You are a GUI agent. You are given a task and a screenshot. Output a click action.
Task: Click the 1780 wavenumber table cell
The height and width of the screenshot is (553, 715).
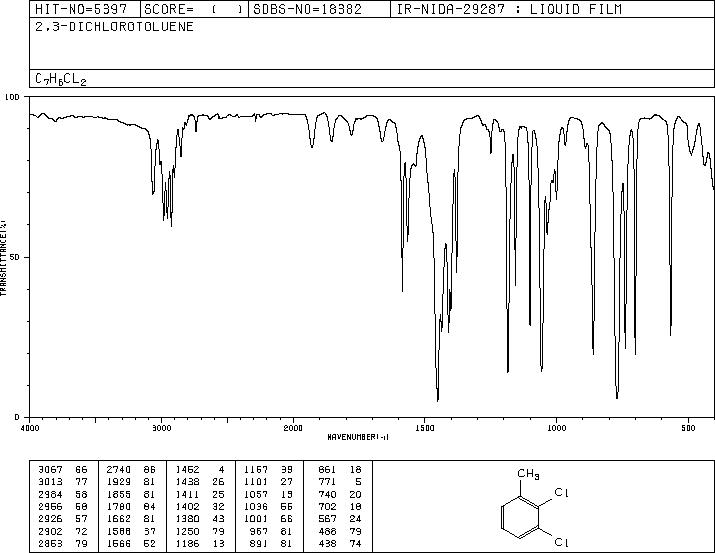119,506
